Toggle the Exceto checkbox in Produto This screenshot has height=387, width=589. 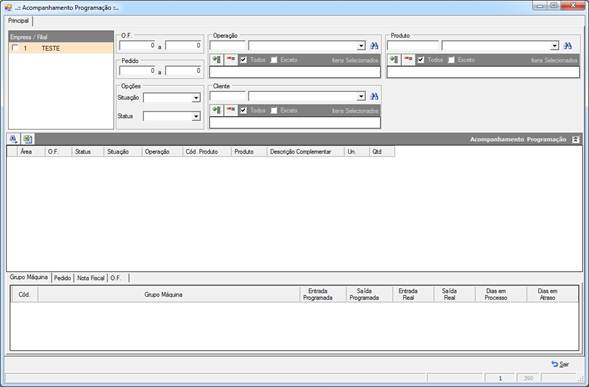pyautogui.click(x=451, y=60)
